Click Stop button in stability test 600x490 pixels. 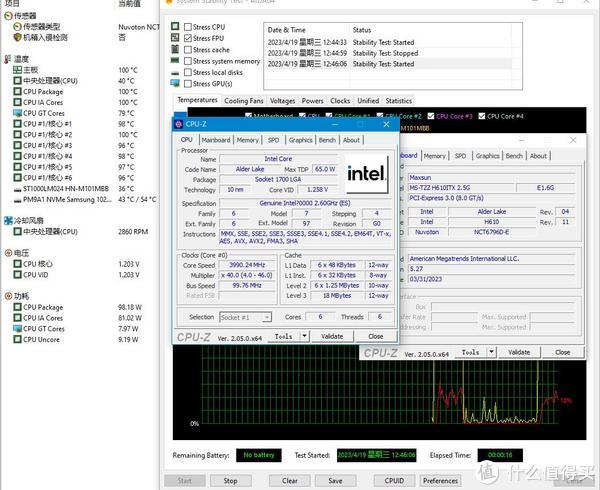pos(230,481)
